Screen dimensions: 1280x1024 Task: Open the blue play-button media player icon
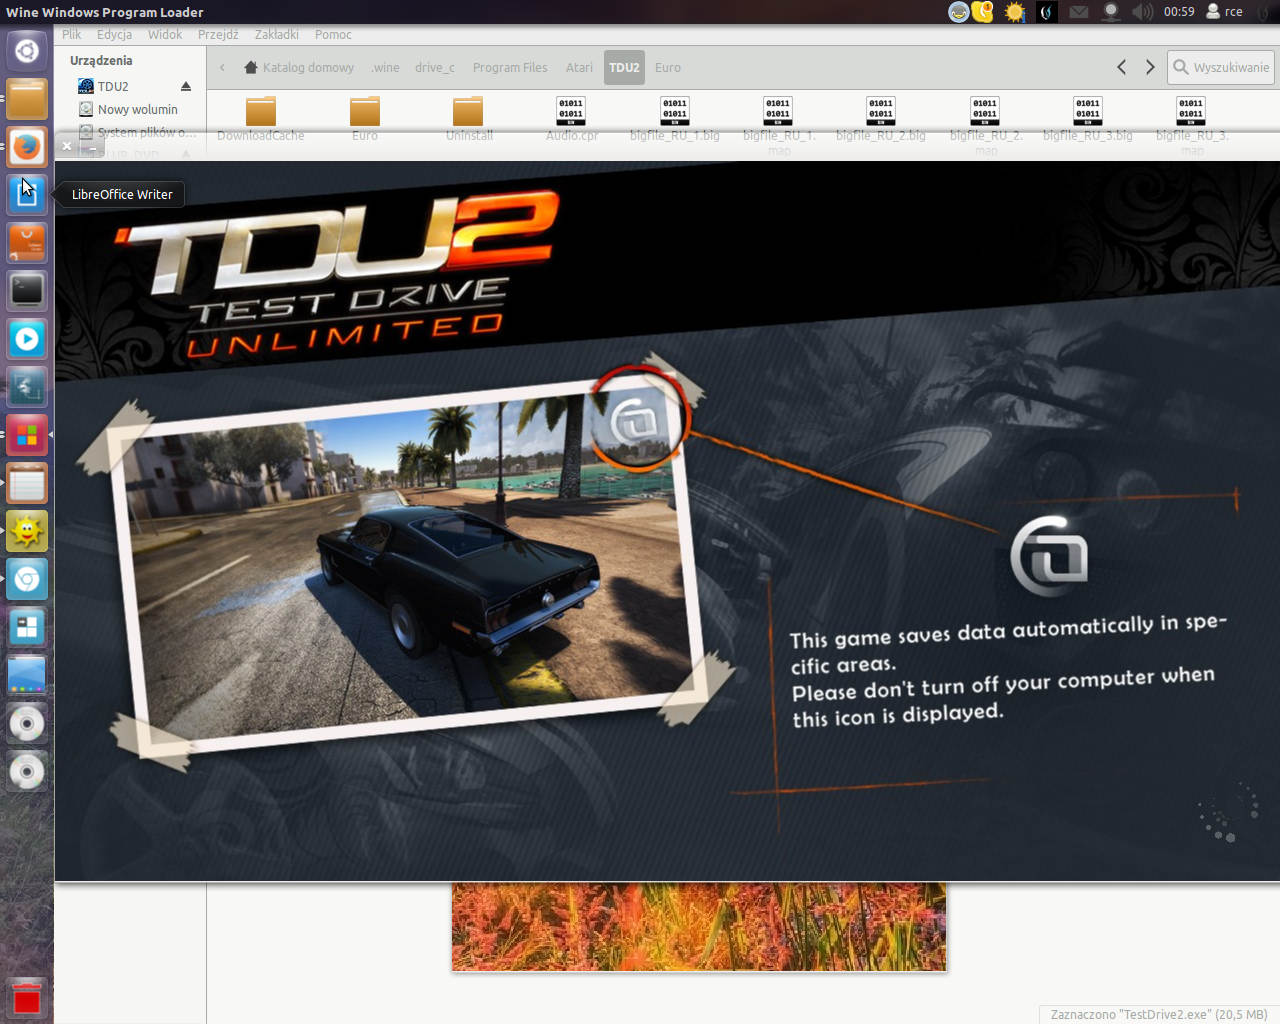pos(27,339)
